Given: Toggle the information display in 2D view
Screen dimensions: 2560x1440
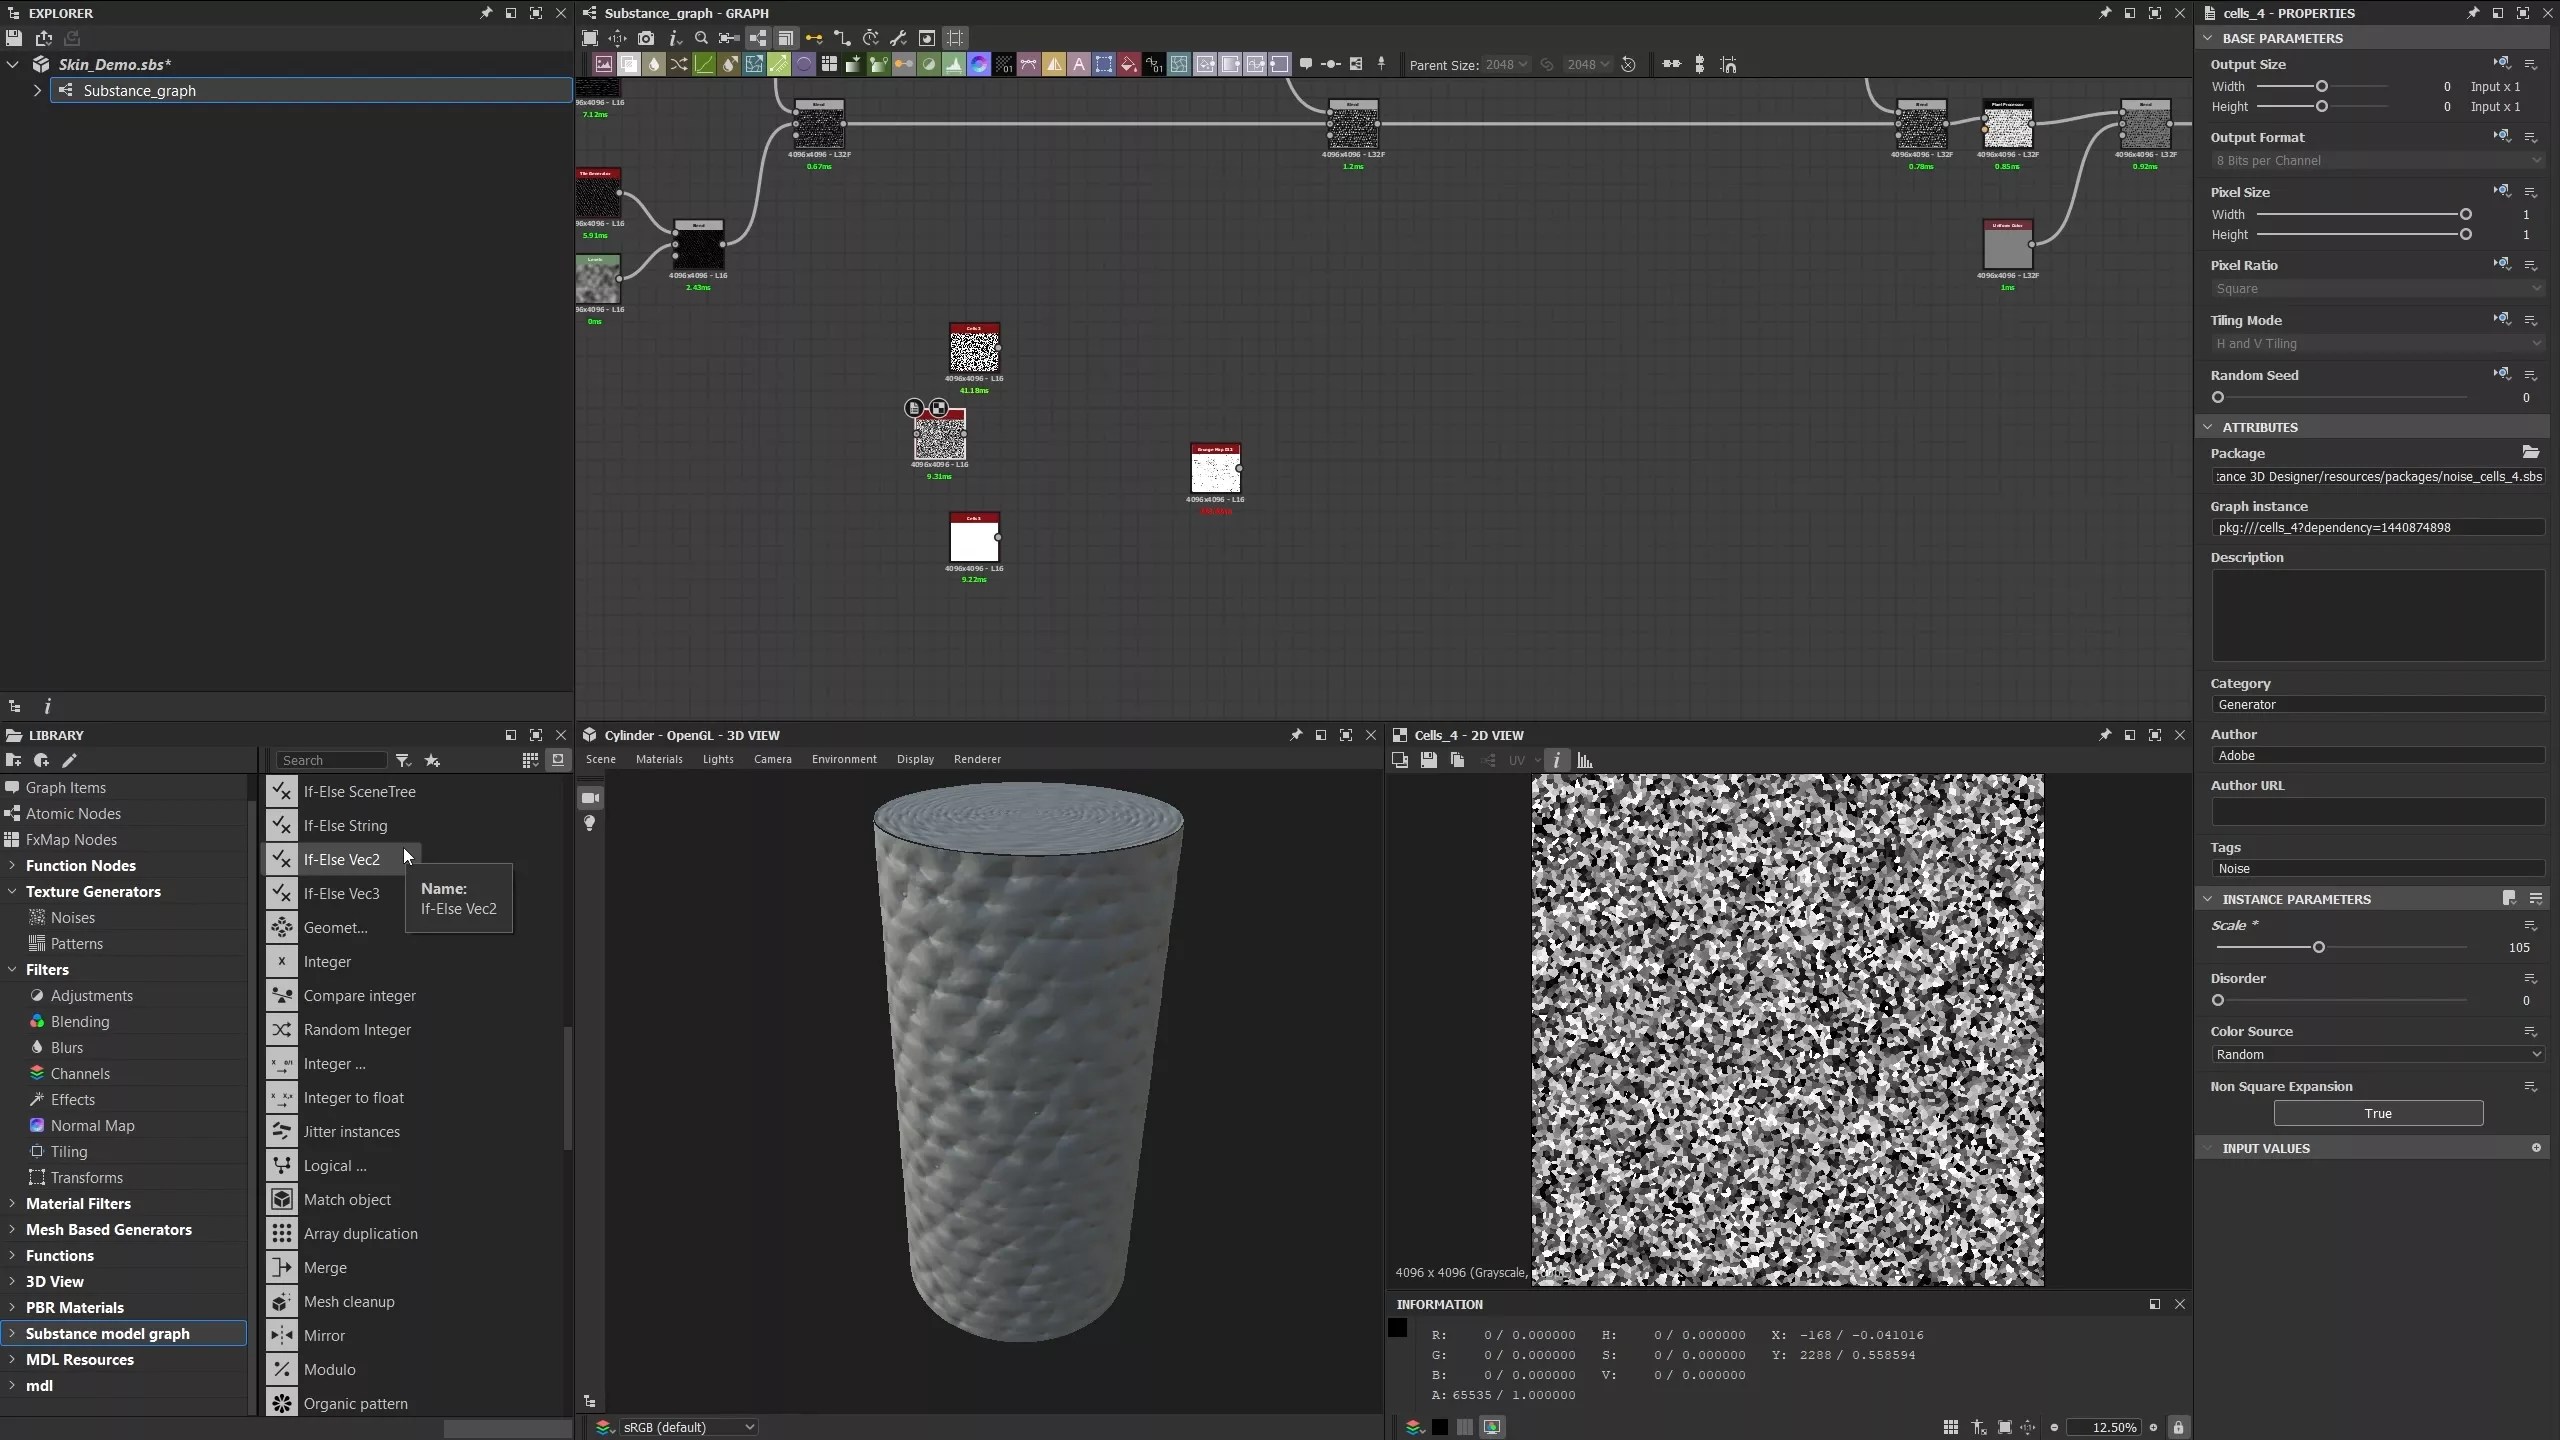Looking at the screenshot, I should click(x=1556, y=761).
